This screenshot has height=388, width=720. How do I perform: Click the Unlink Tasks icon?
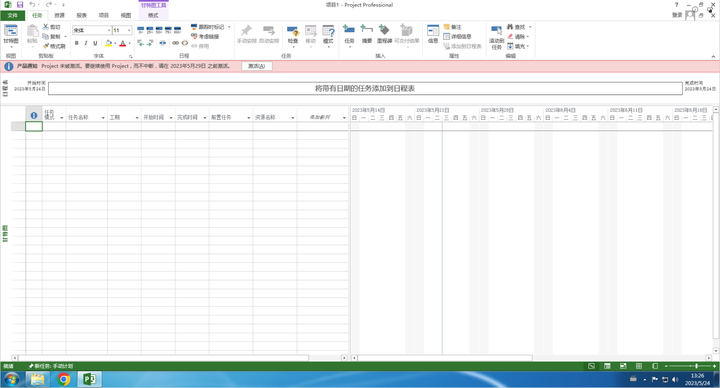coord(185,43)
